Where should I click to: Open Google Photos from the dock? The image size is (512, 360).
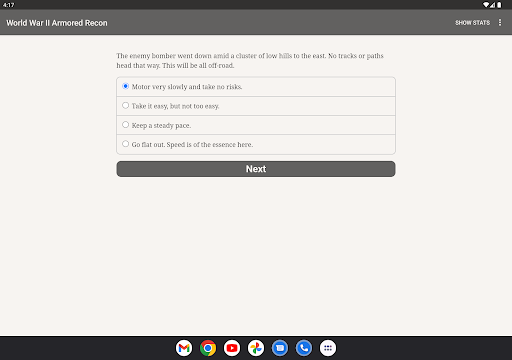pyautogui.click(x=256, y=348)
